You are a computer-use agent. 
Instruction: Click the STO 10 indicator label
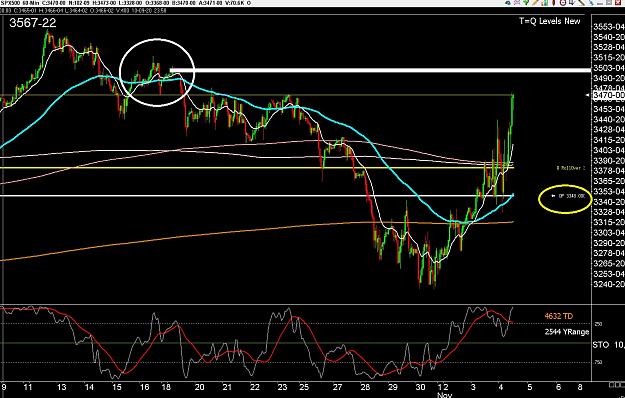(x=609, y=345)
